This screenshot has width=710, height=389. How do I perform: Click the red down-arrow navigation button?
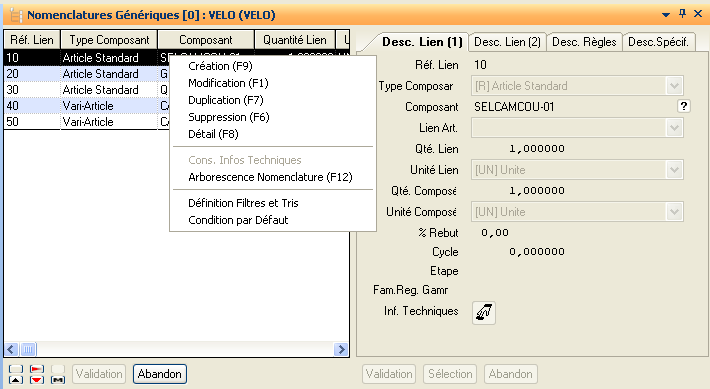coord(37,380)
